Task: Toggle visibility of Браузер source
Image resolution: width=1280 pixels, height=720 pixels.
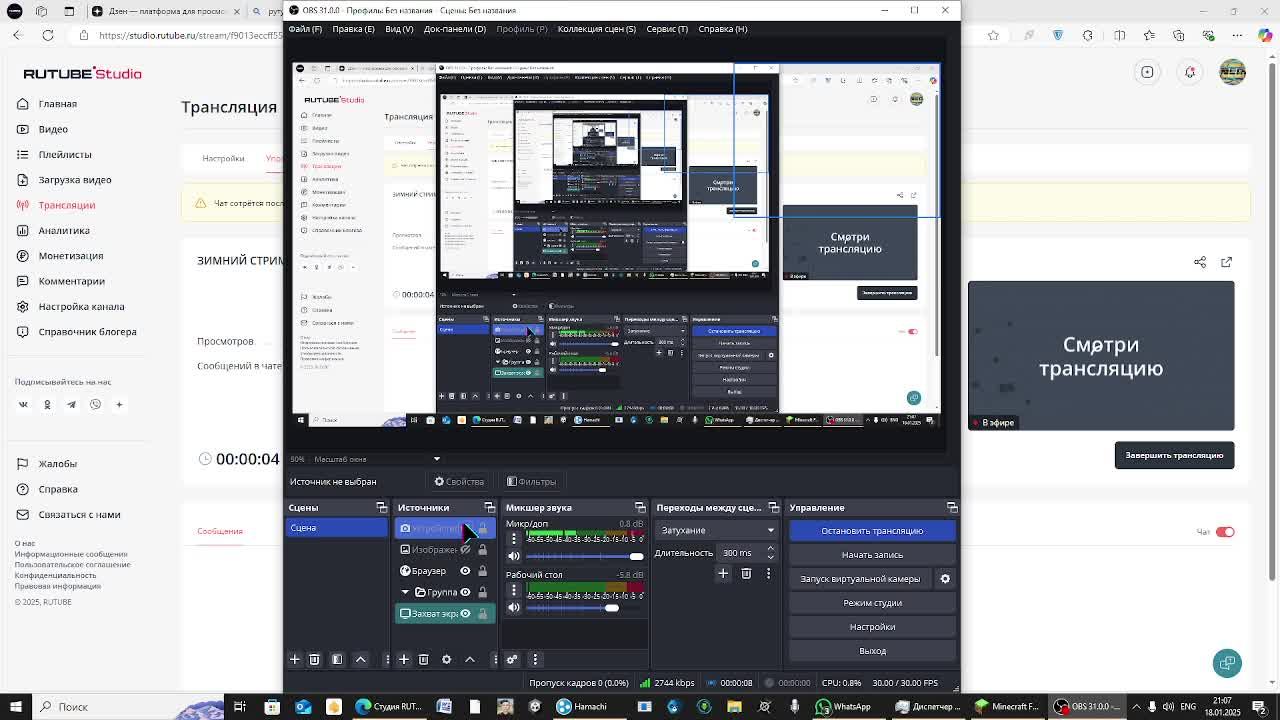Action: pyautogui.click(x=465, y=571)
